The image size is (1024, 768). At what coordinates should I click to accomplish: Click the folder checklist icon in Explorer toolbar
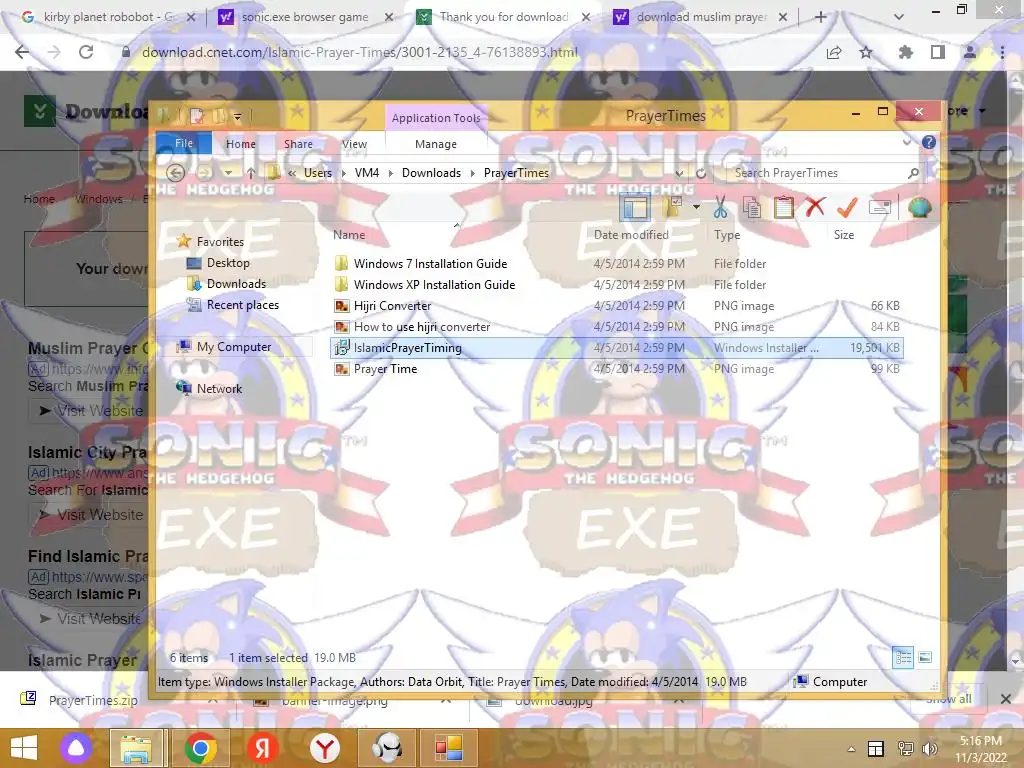click(x=673, y=208)
